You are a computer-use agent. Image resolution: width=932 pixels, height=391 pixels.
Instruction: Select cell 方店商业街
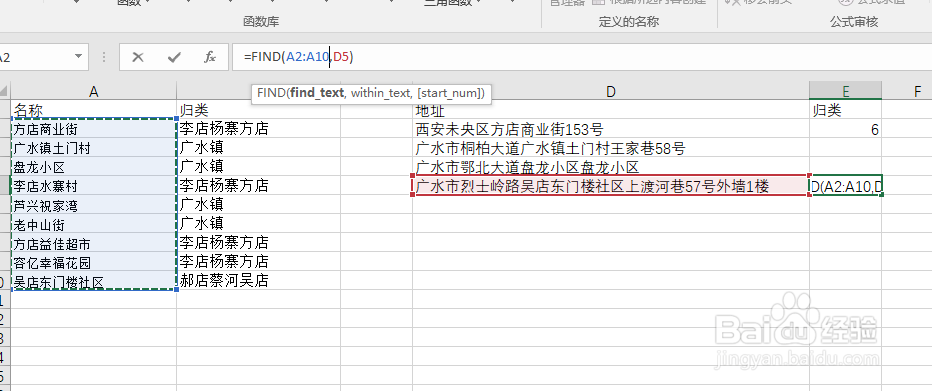(93, 129)
